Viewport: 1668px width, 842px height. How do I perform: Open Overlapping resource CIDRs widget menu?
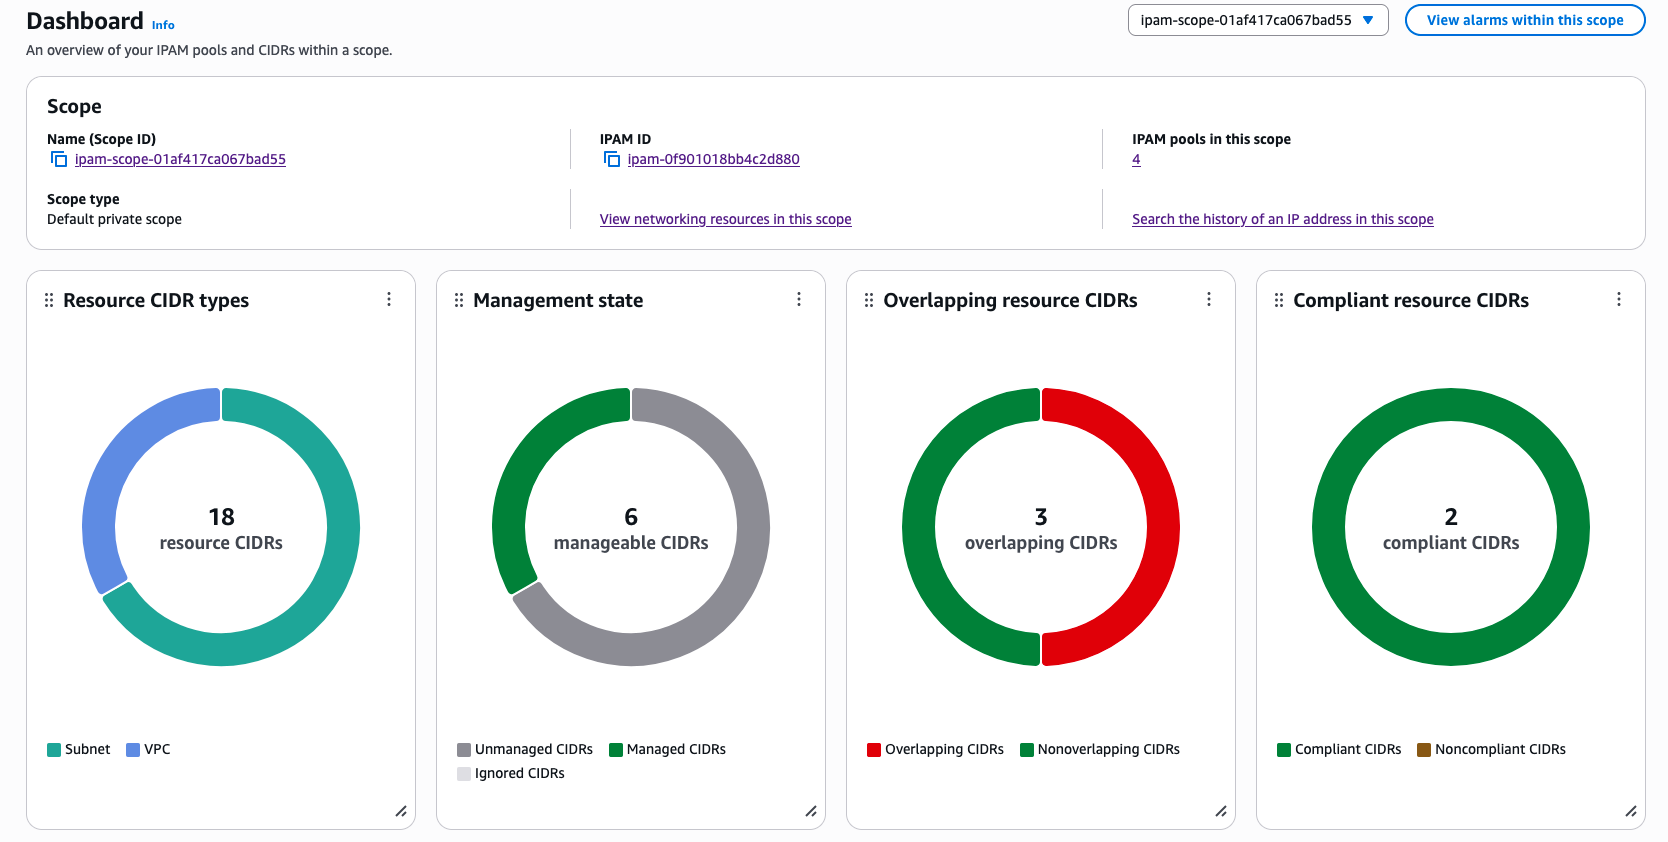click(x=1209, y=300)
